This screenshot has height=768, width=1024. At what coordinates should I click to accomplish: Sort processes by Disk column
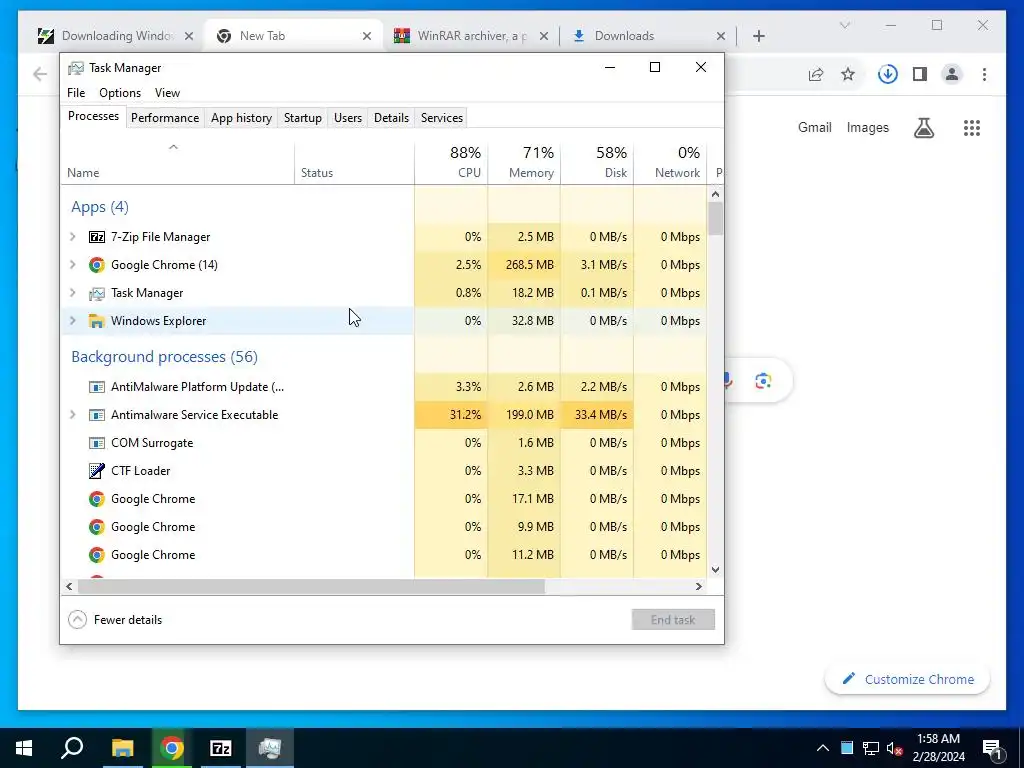pyautogui.click(x=597, y=162)
